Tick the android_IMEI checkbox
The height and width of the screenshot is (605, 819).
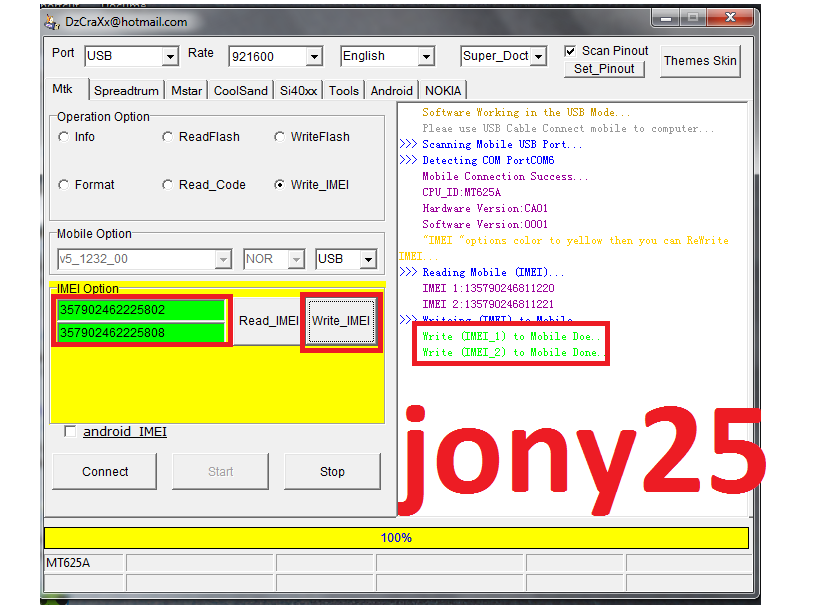point(70,432)
